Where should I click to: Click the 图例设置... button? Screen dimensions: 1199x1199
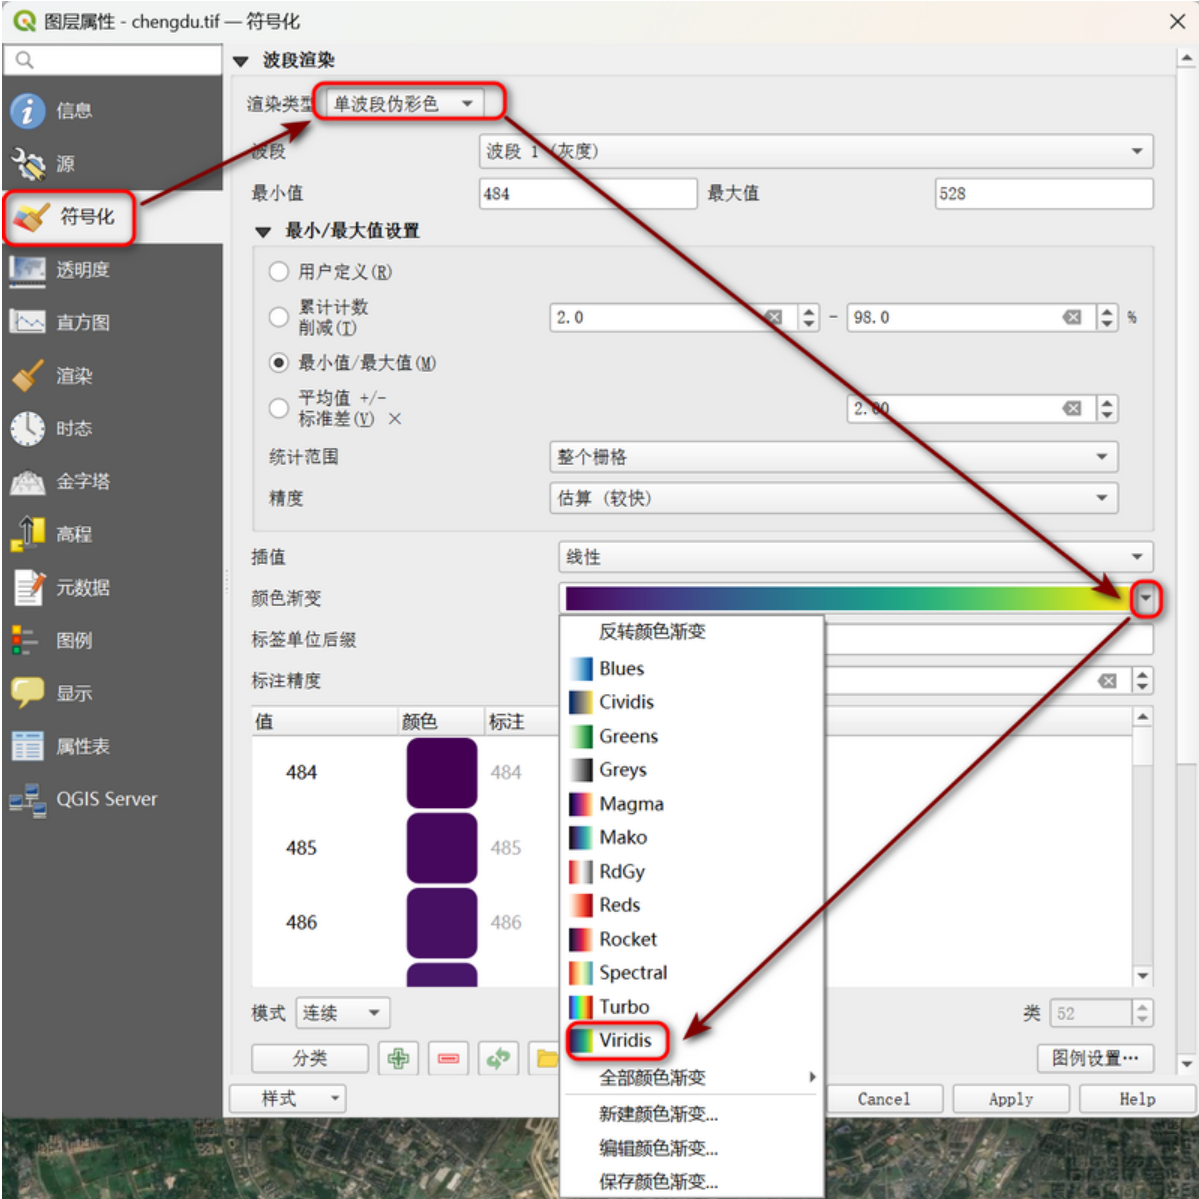1095,1058
